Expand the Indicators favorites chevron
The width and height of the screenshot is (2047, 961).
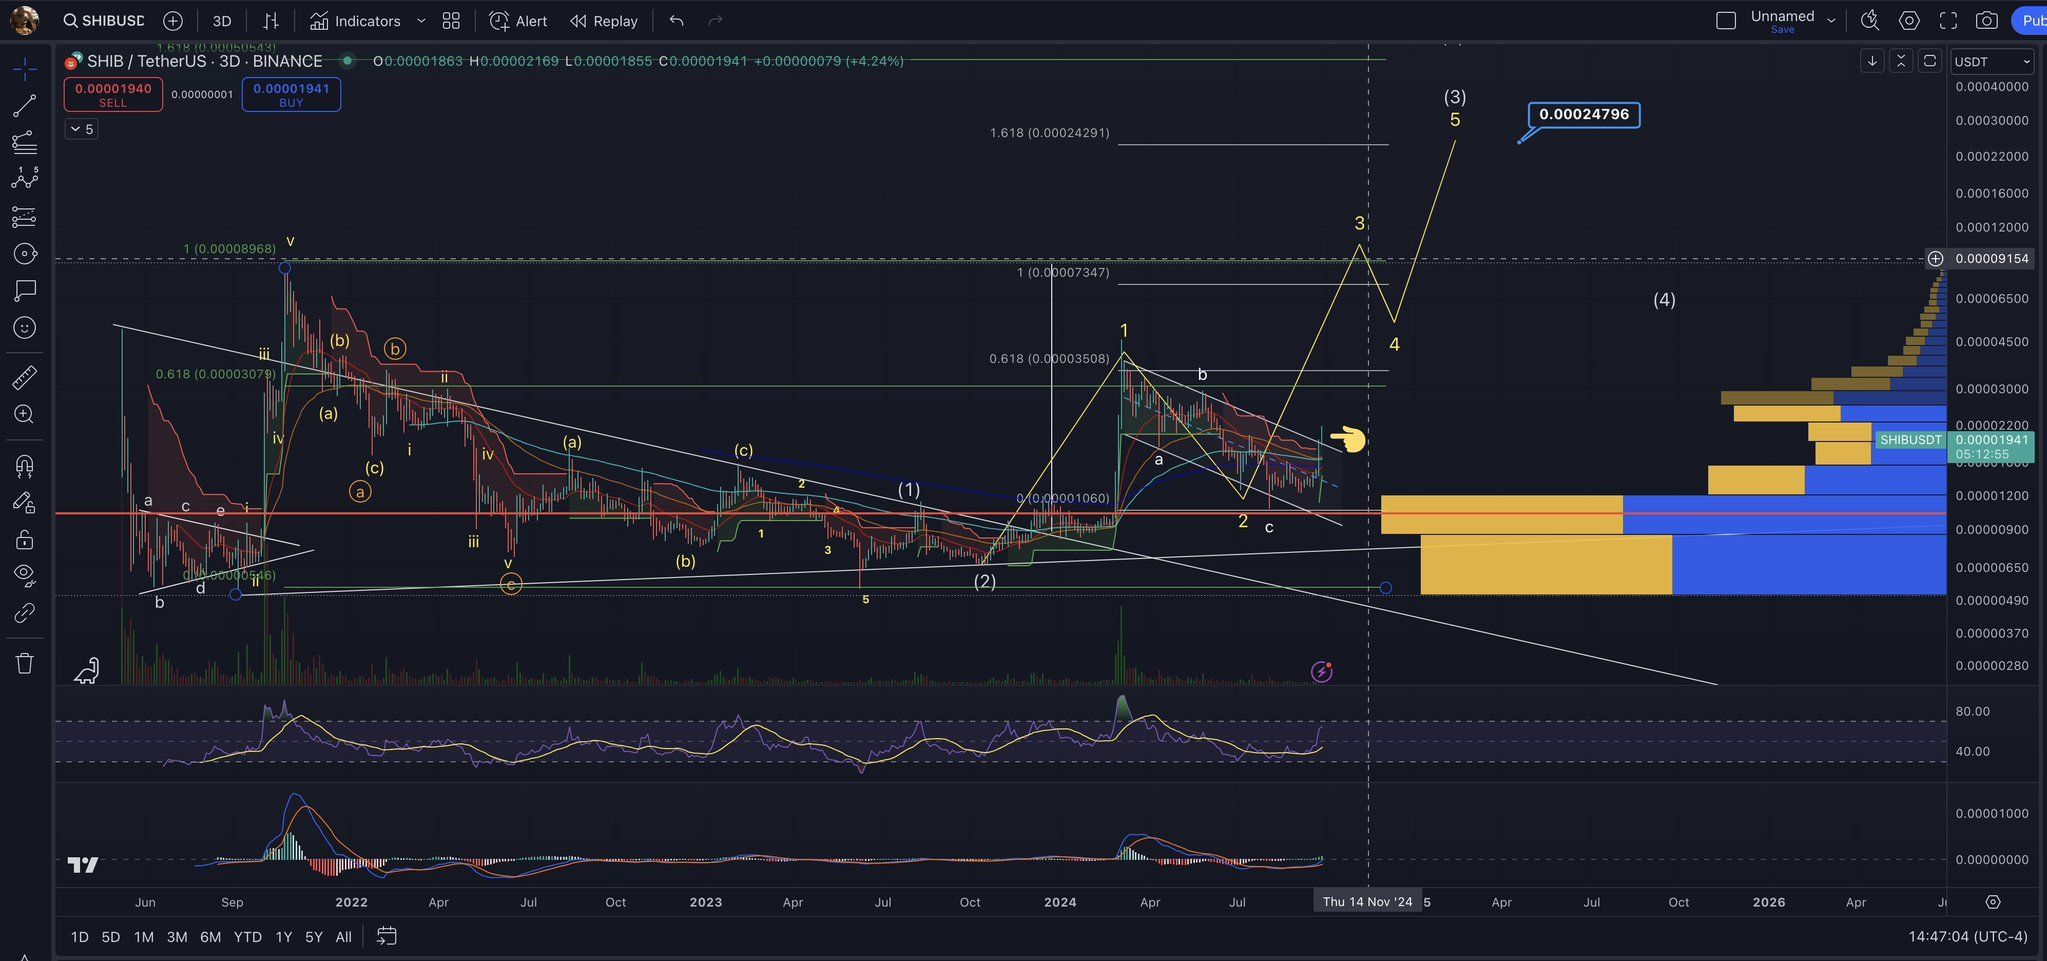[421, 21]
